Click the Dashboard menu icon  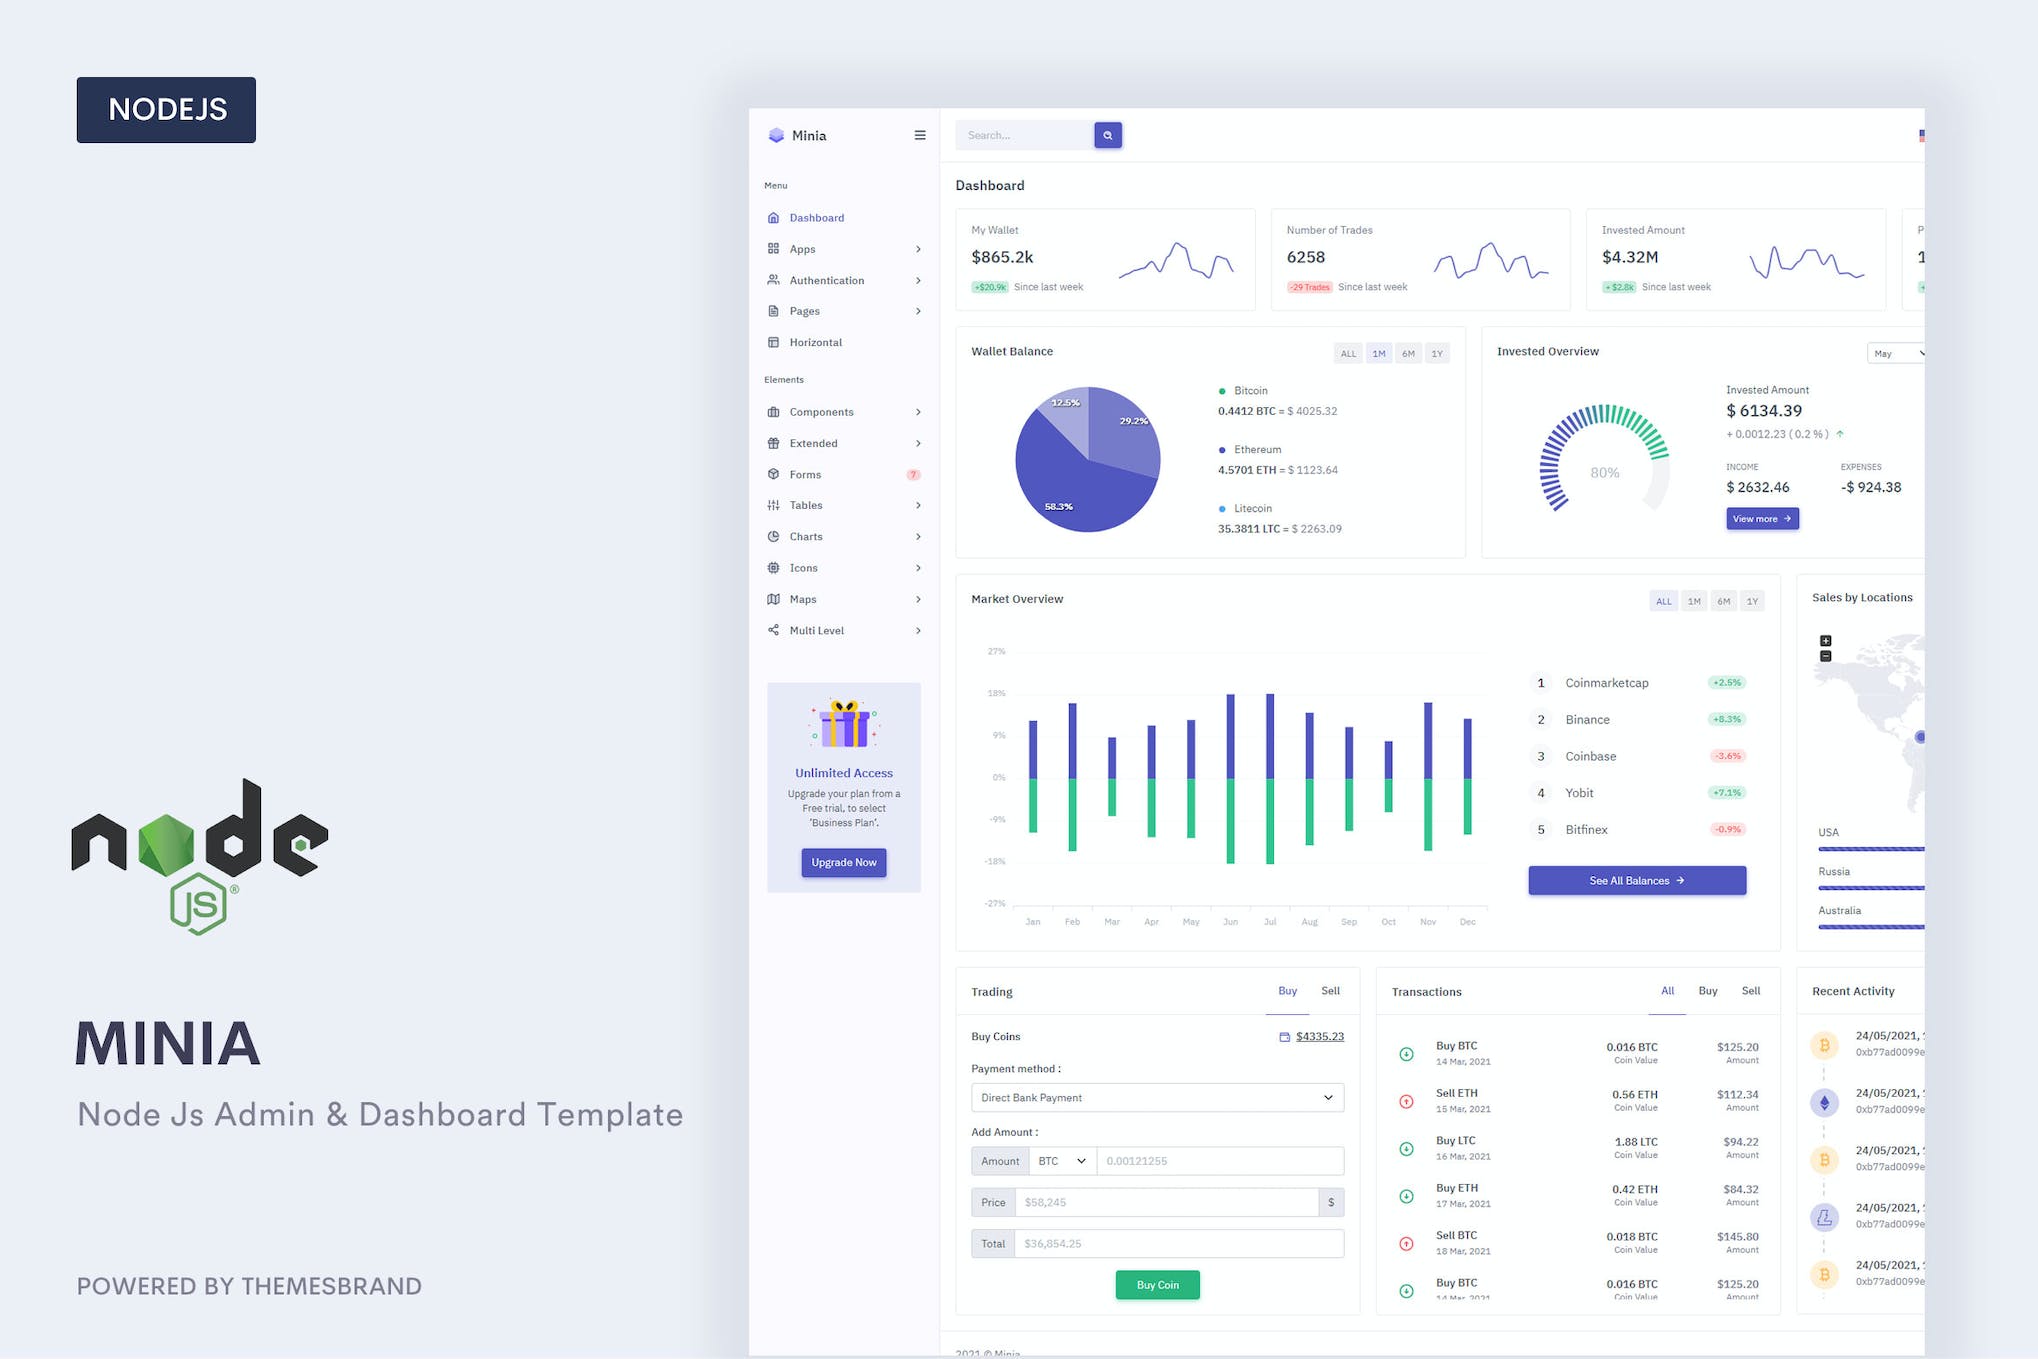click(773, 217)
